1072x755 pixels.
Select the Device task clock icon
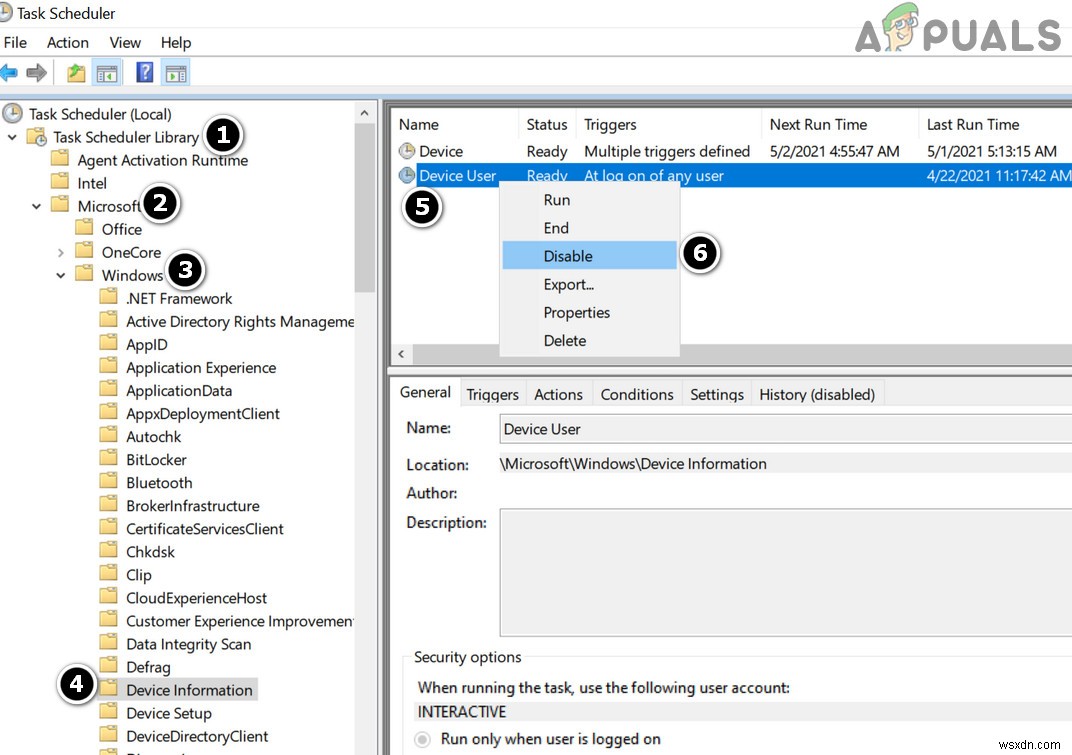407,151
